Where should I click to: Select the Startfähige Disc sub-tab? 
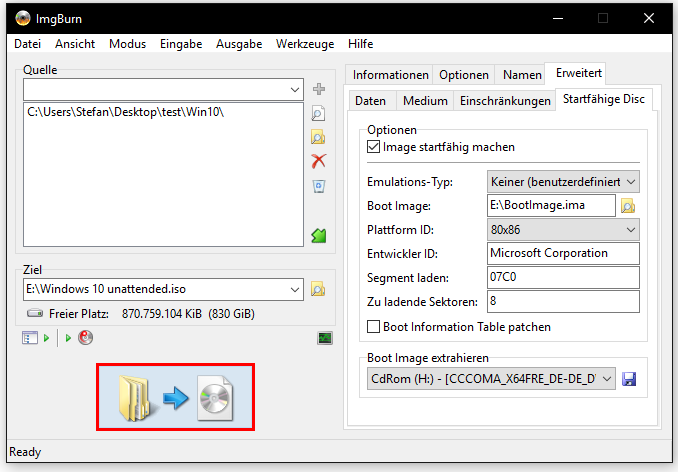604,99
